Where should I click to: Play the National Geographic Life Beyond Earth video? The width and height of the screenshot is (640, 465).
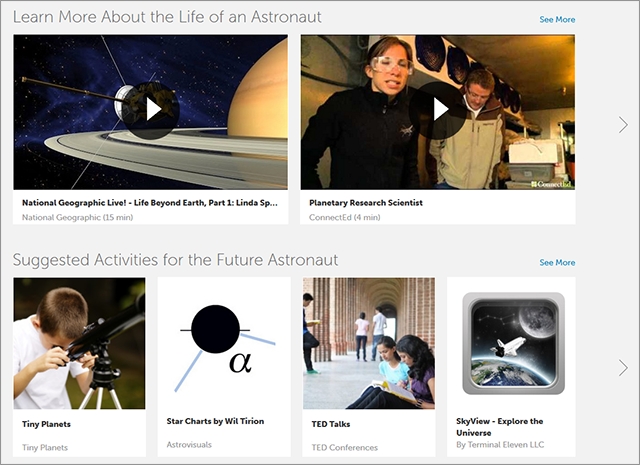(150, 109)
